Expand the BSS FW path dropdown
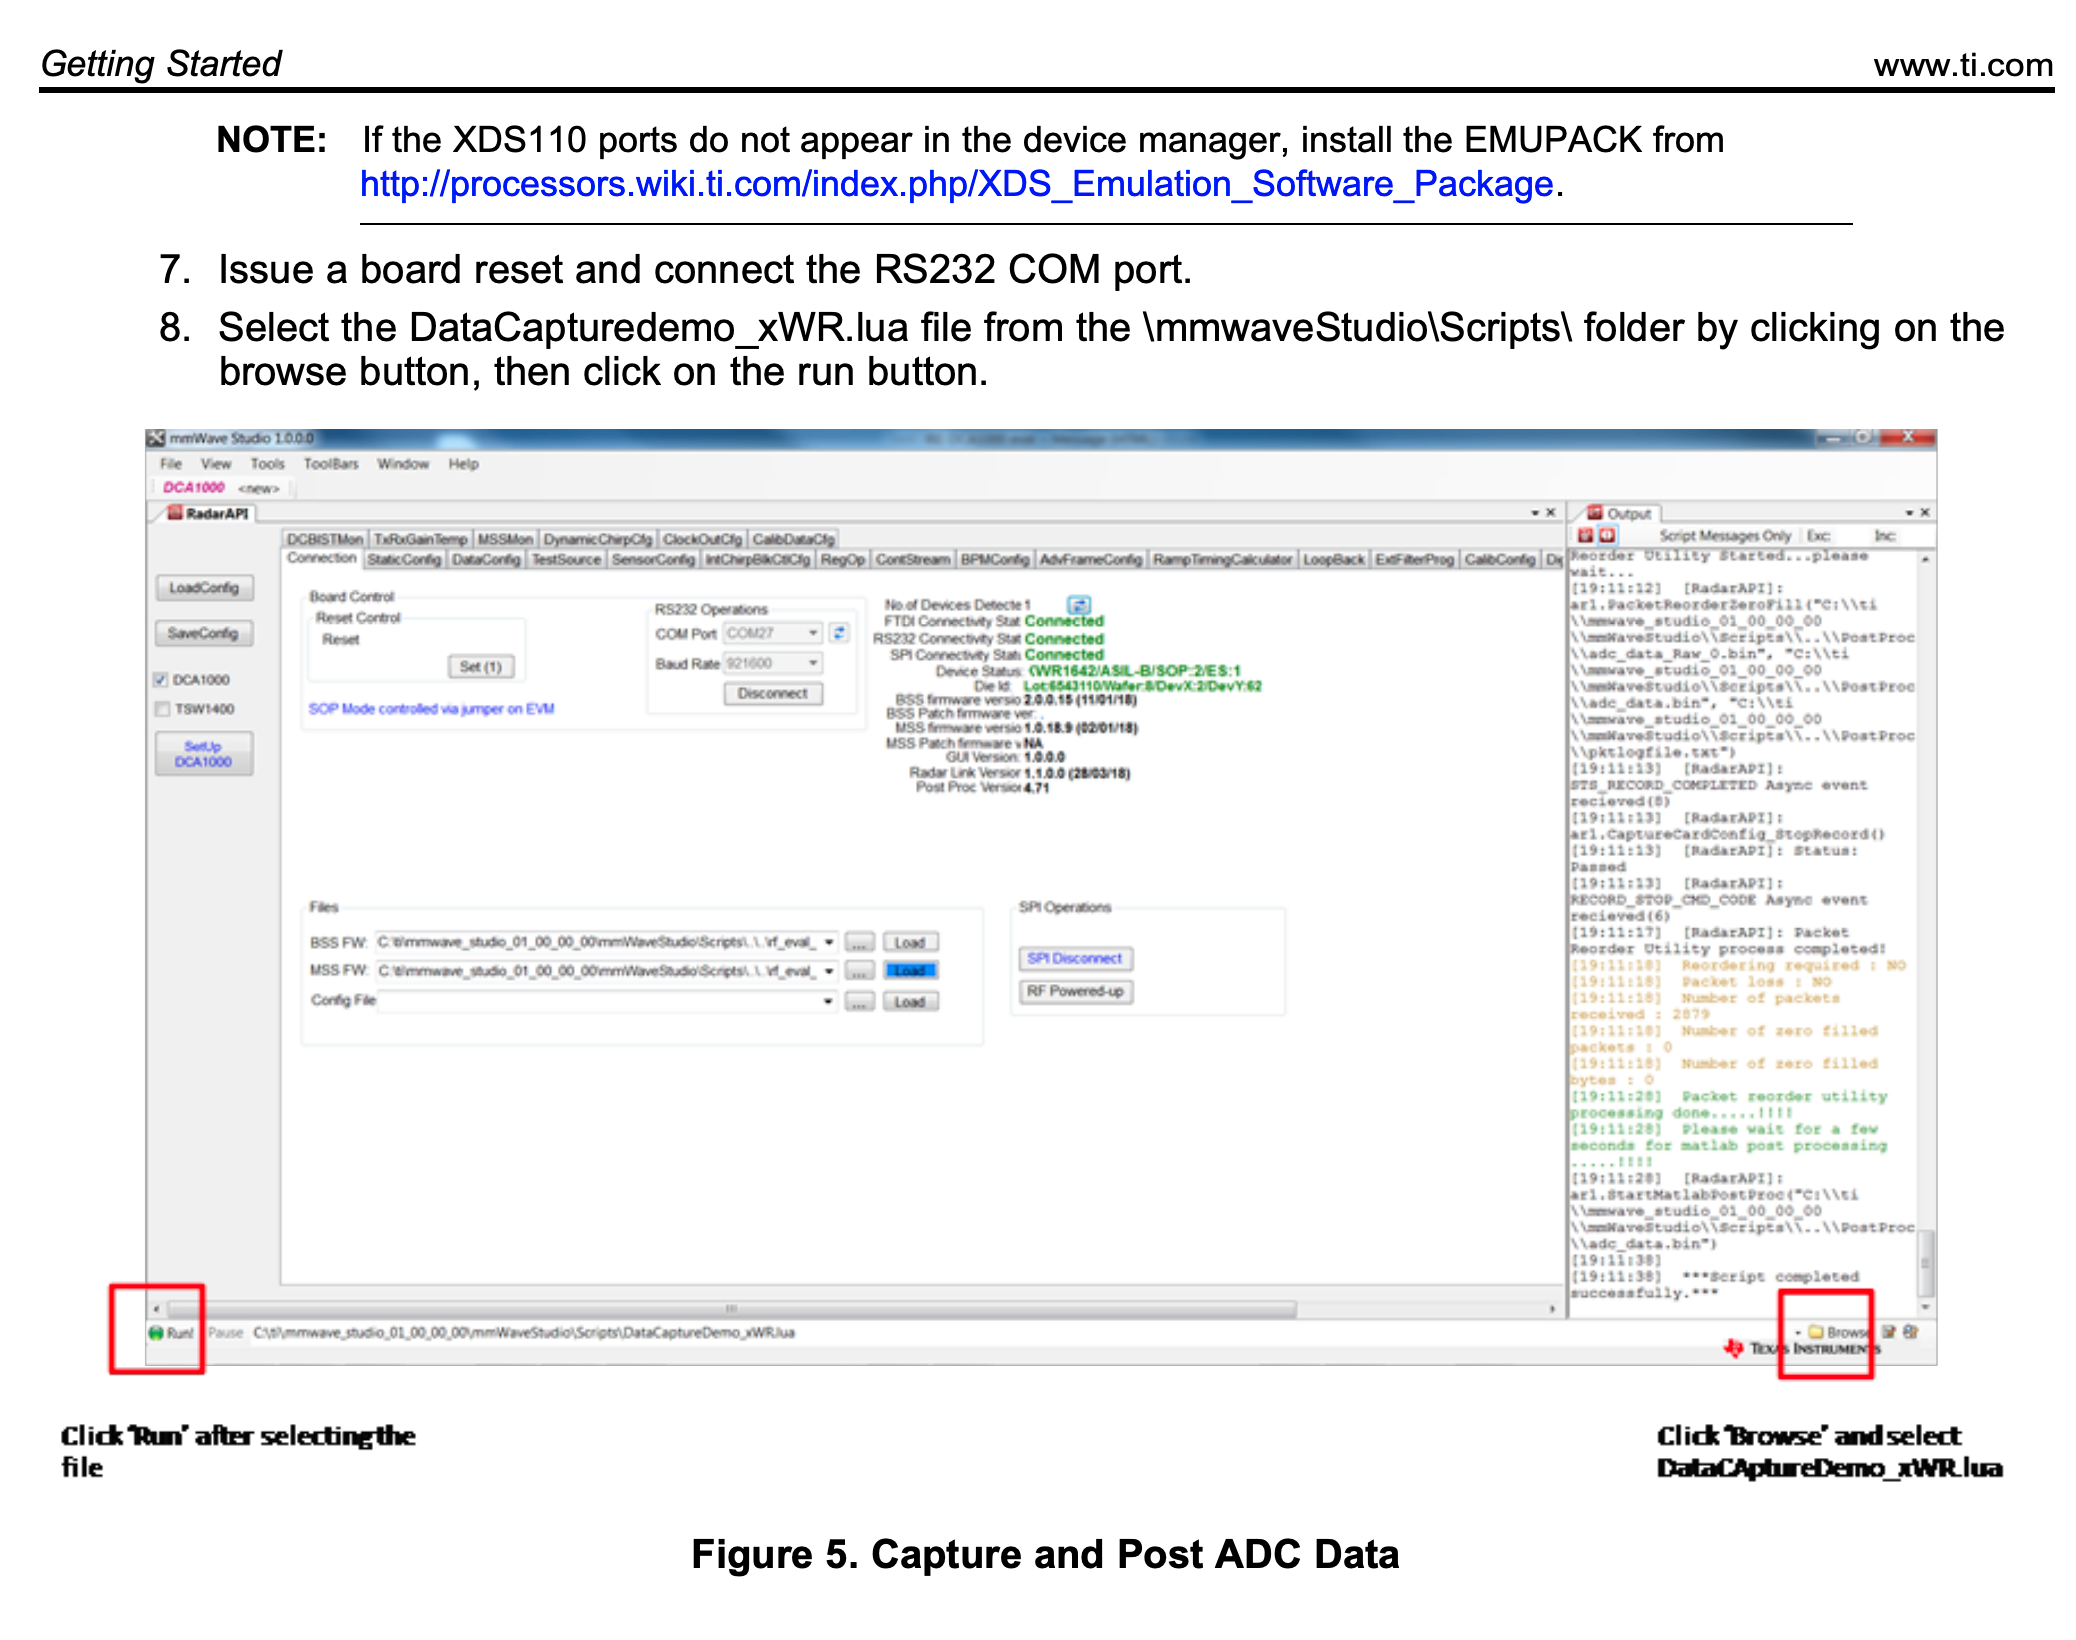2076x1640 pixels. point(829,942)
